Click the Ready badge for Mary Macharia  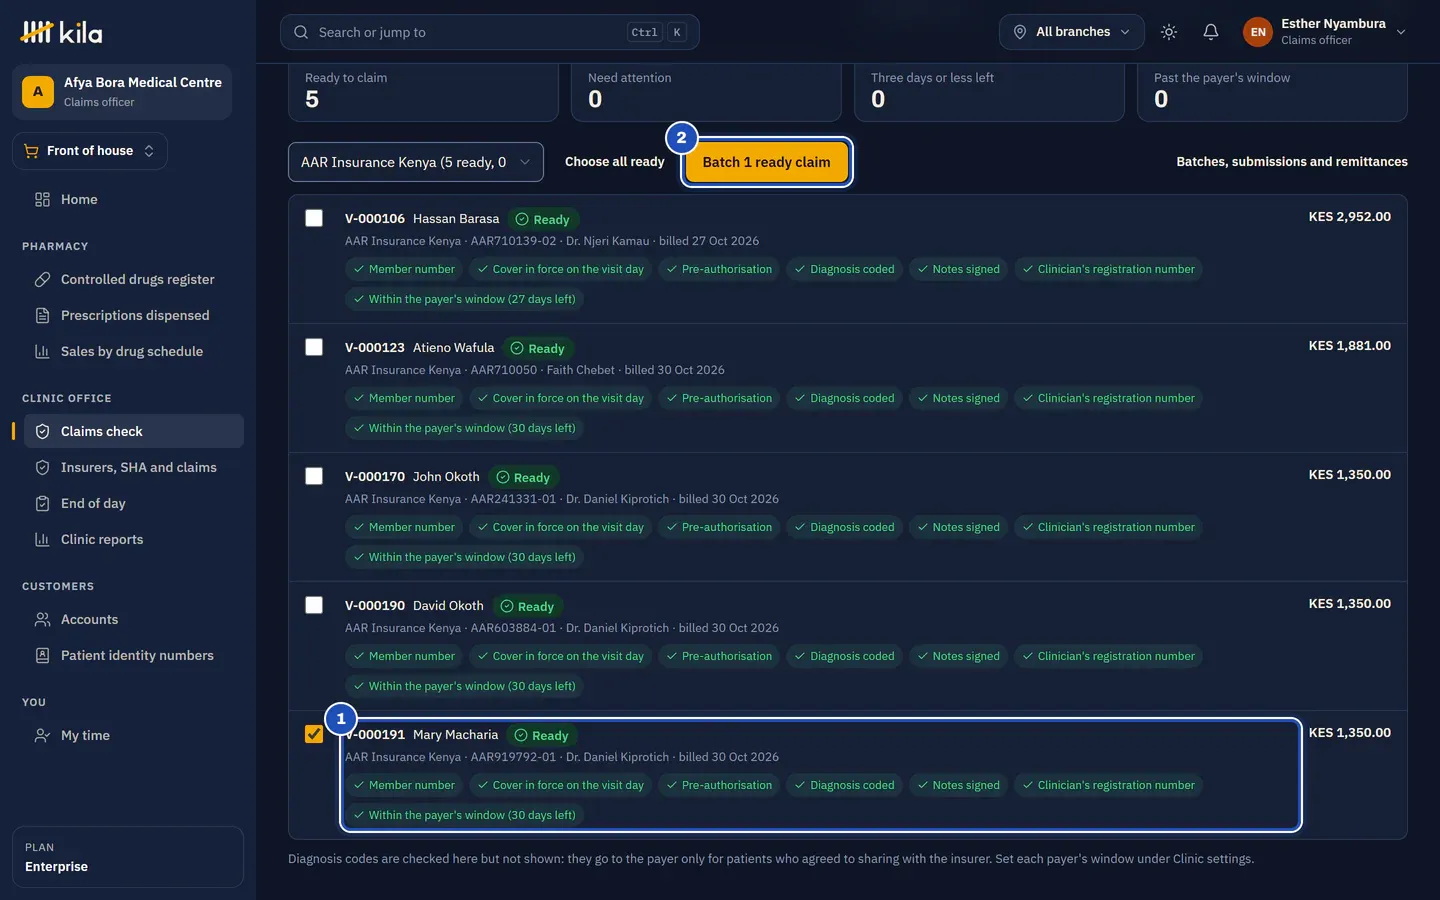coord(541,736)
